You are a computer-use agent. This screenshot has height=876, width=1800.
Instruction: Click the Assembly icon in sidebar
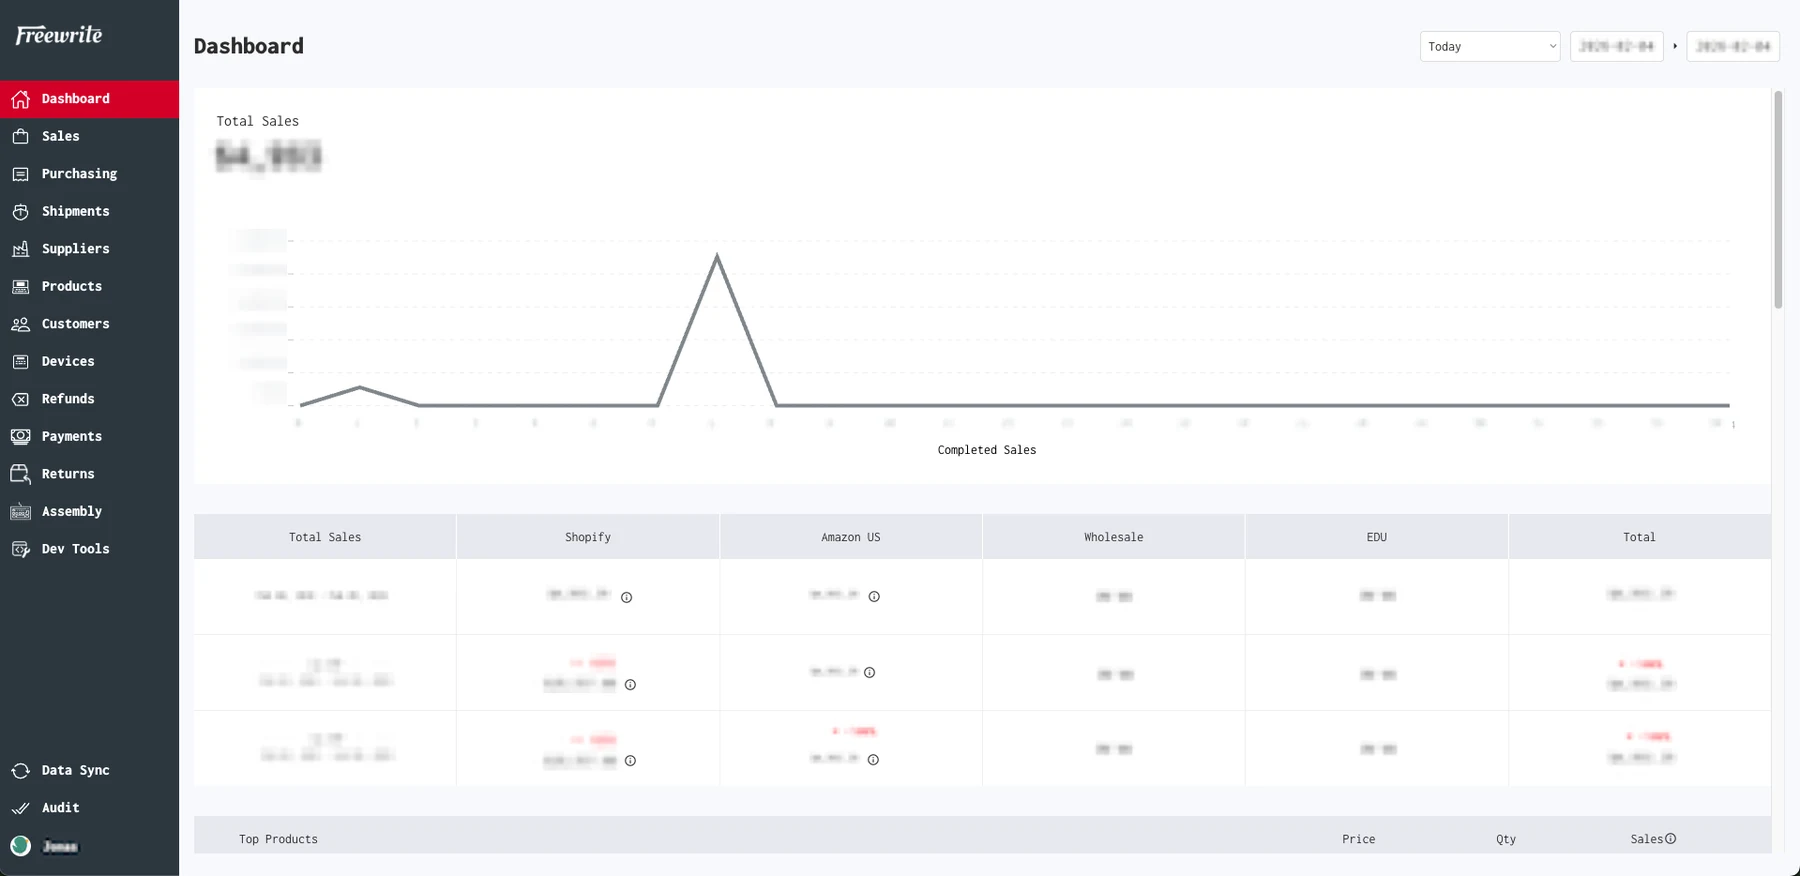click(x=20, y=511)
